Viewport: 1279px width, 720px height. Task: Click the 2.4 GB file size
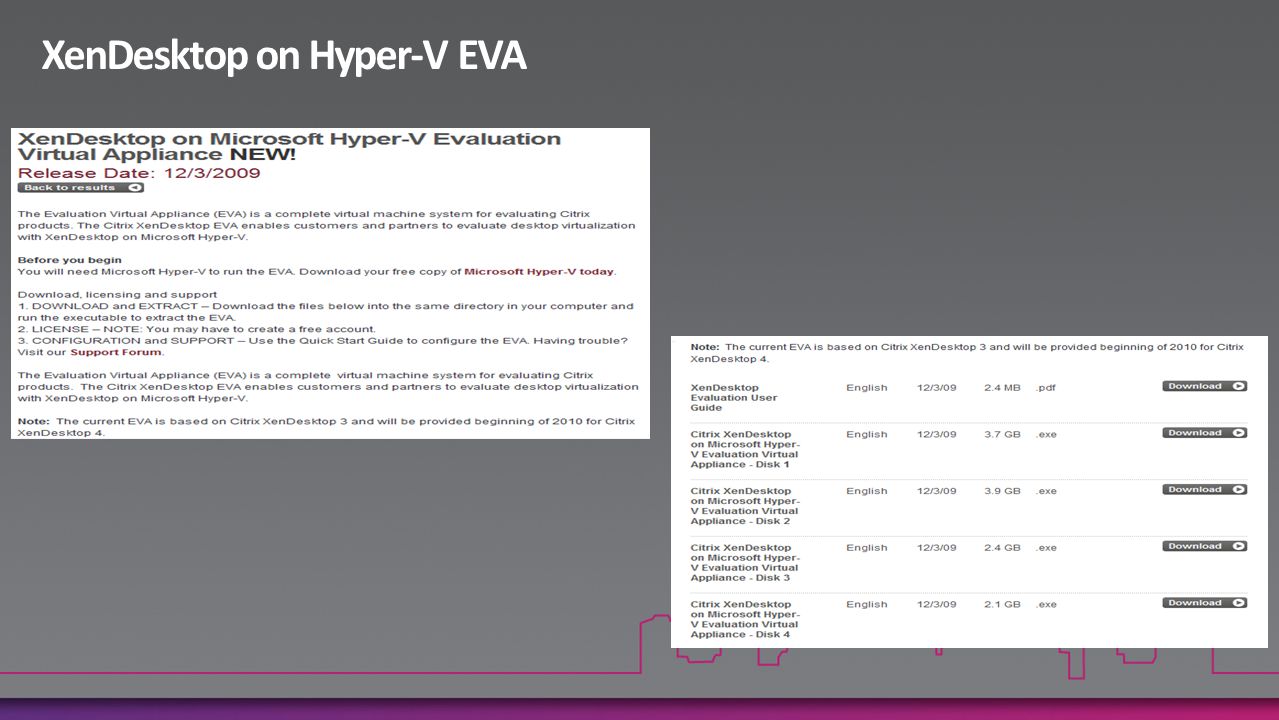[1002, 548]
